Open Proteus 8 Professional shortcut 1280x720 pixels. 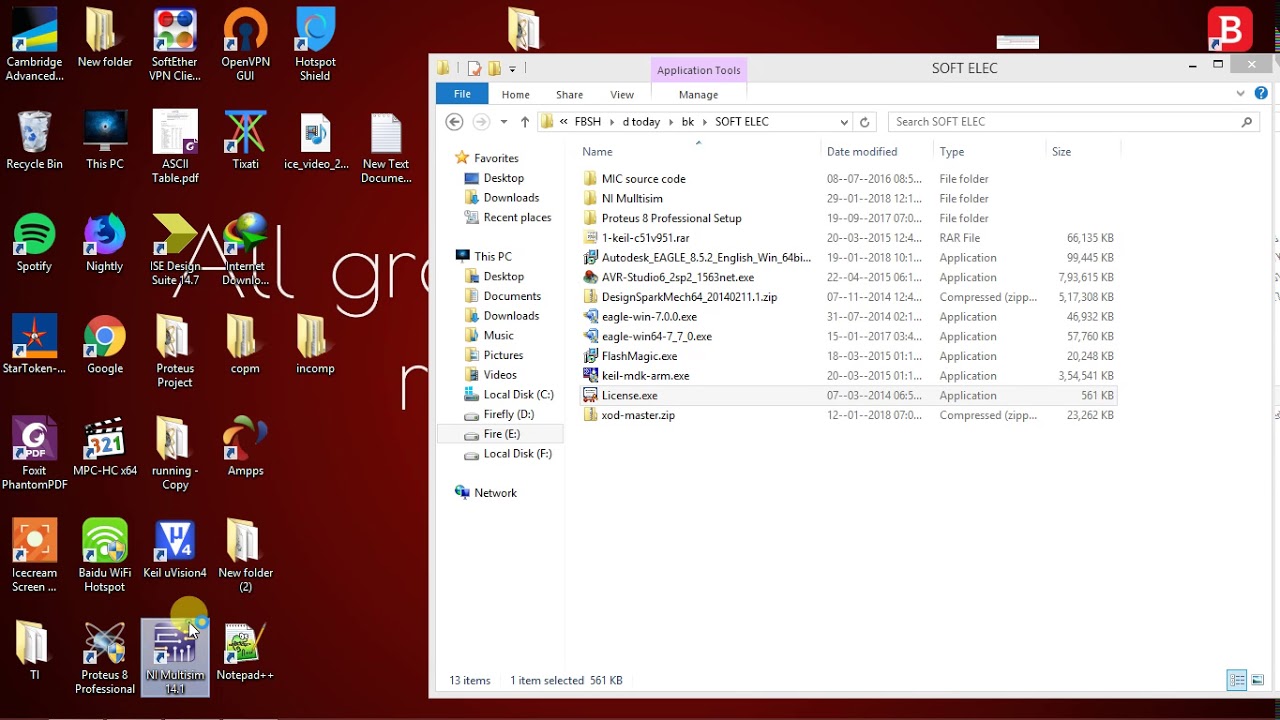pyautogui.click(x=104, y=658)
